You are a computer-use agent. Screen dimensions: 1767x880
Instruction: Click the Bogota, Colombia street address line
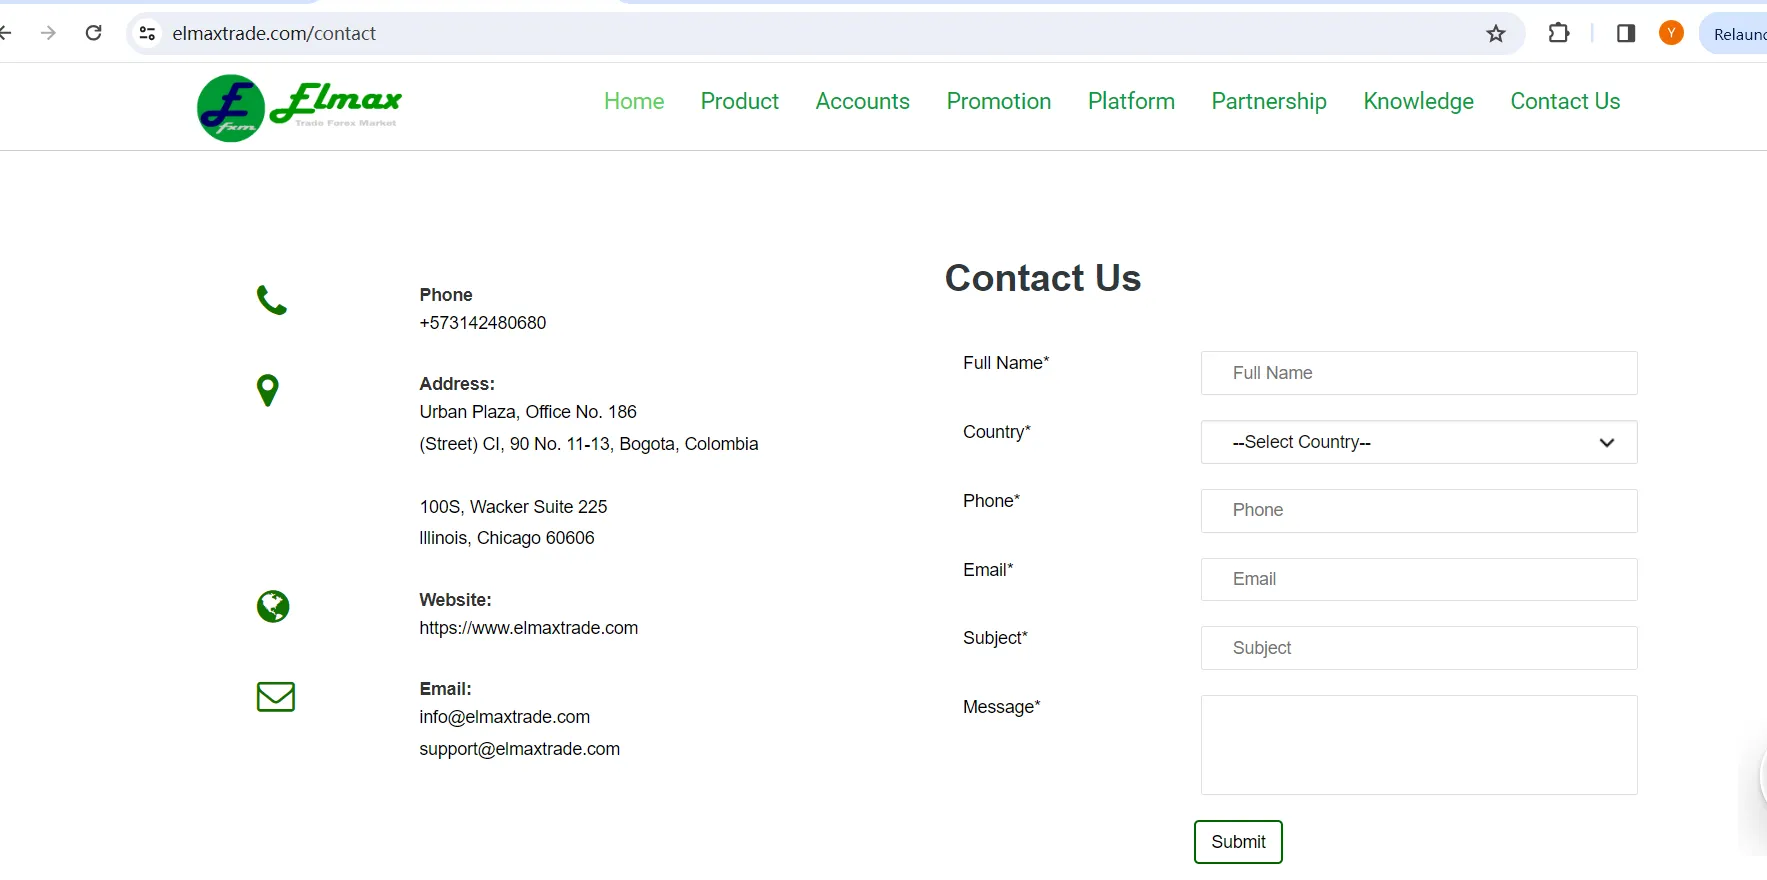point(589,444)
